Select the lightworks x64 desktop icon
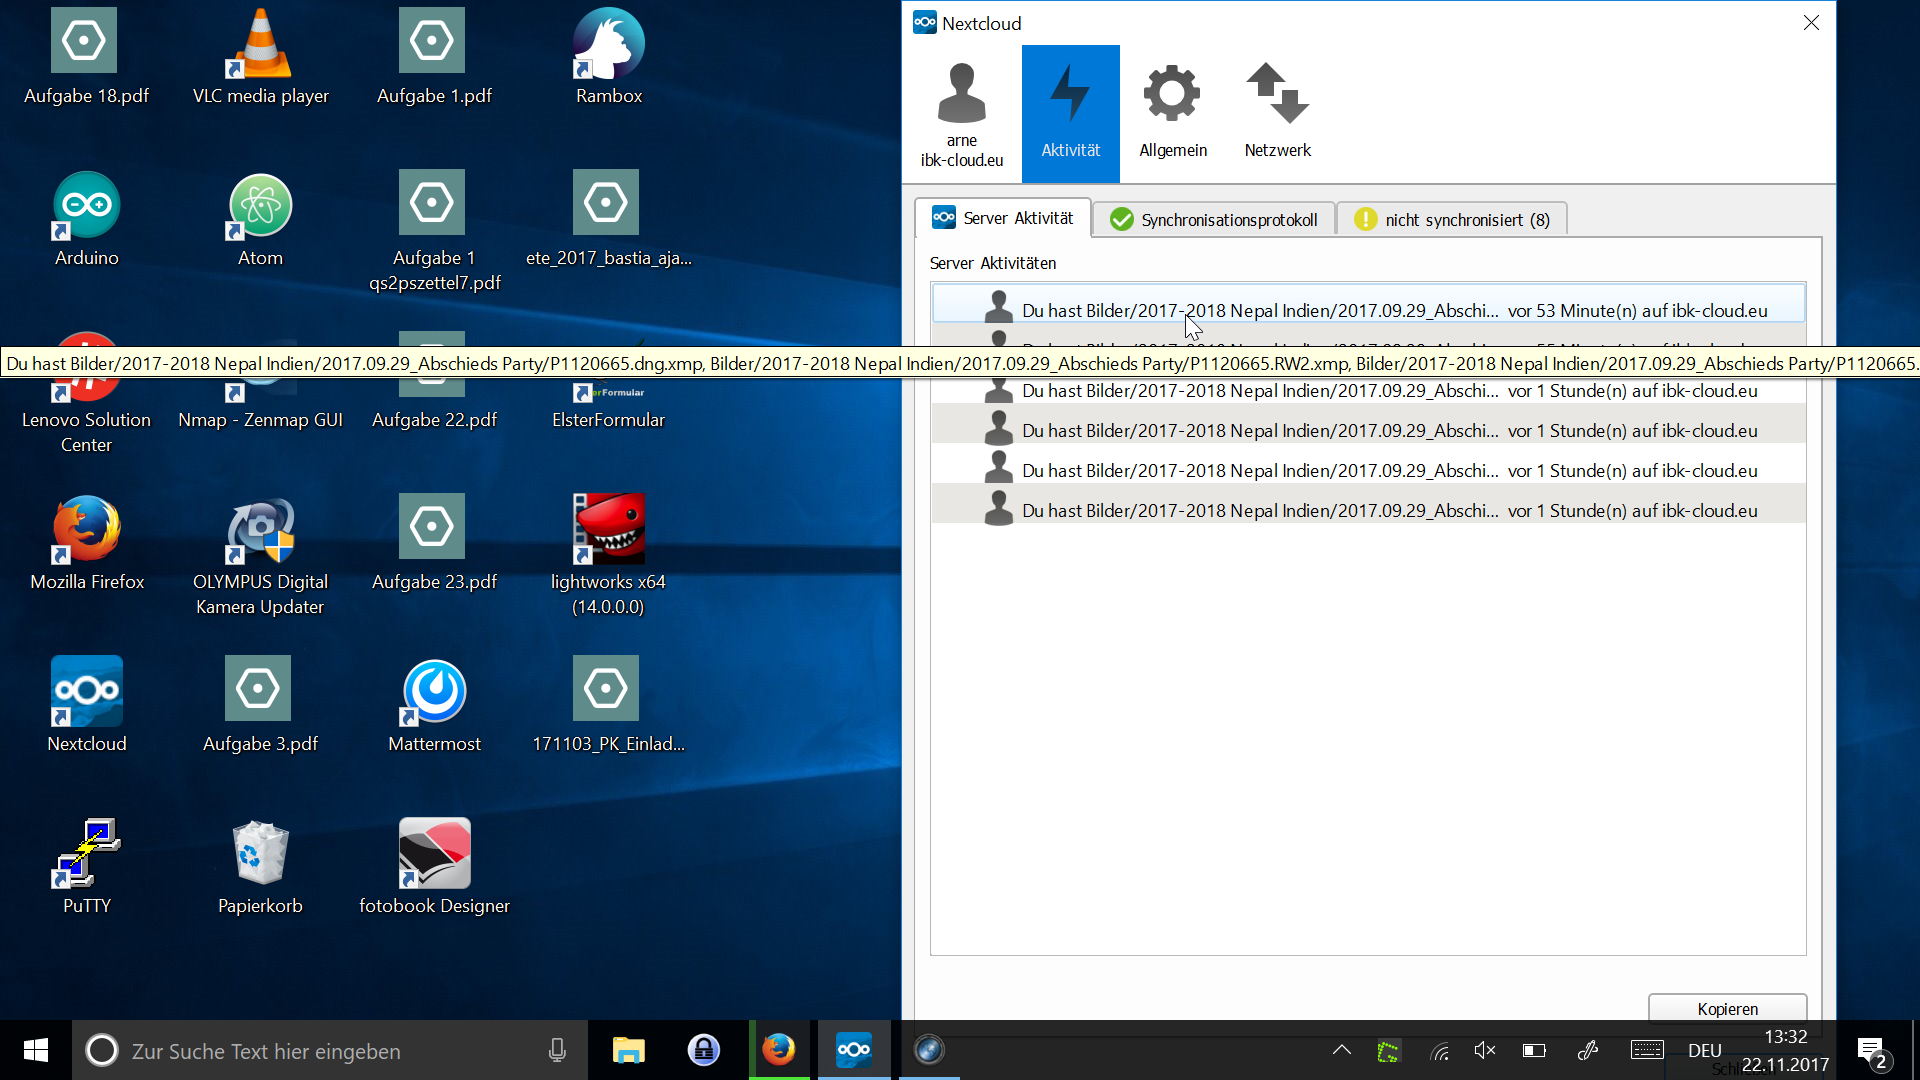Image resolution: width=1920 pixels, height=1080 pixels. coord(608,556)
